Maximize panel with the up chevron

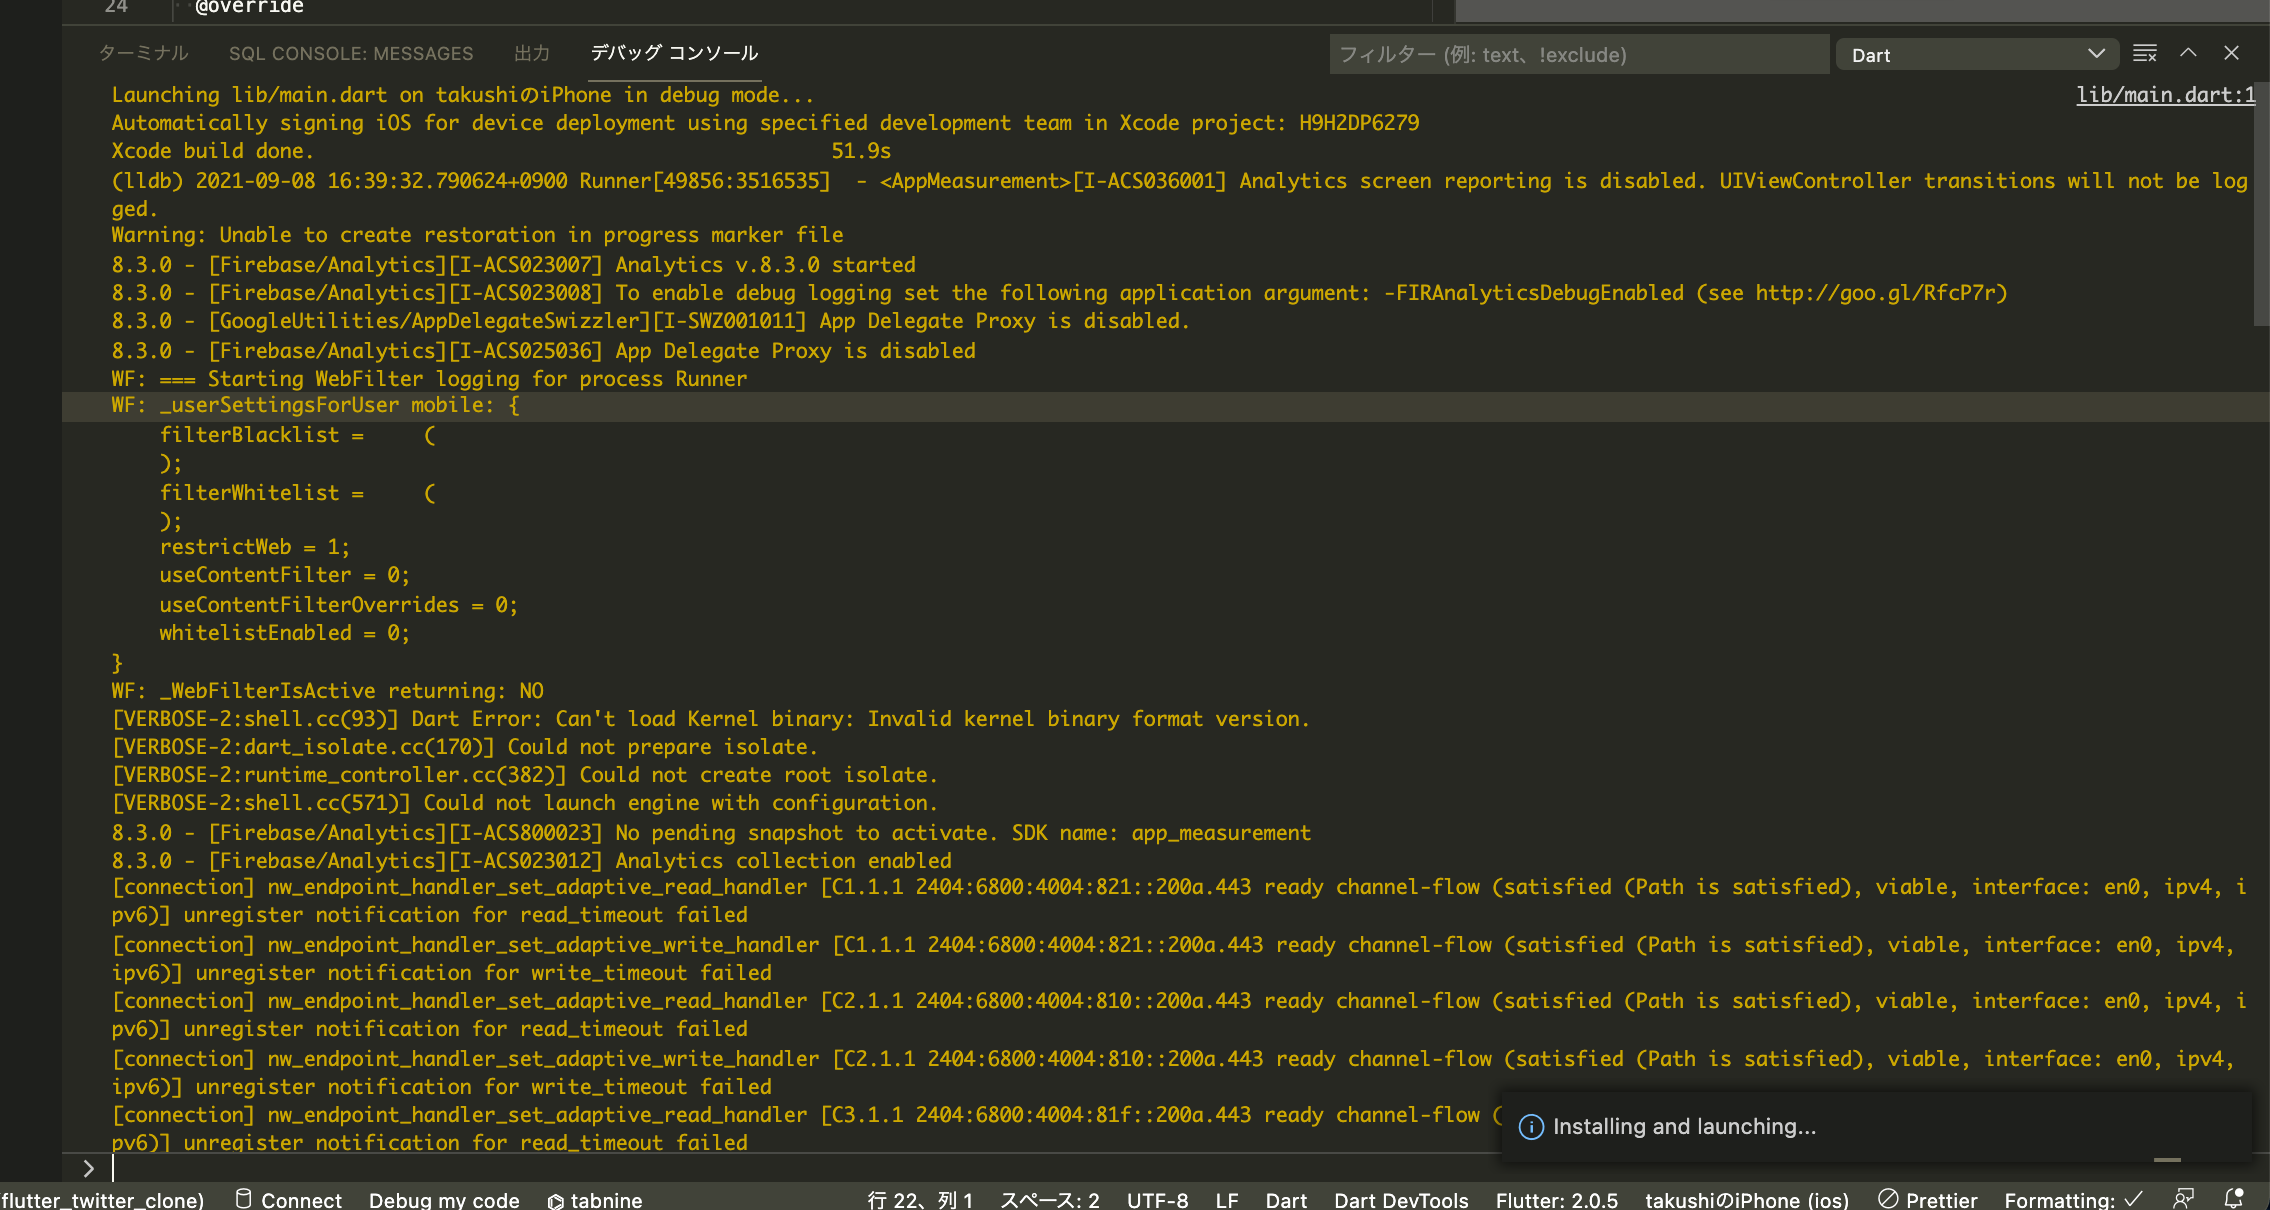click(2188, 54)
